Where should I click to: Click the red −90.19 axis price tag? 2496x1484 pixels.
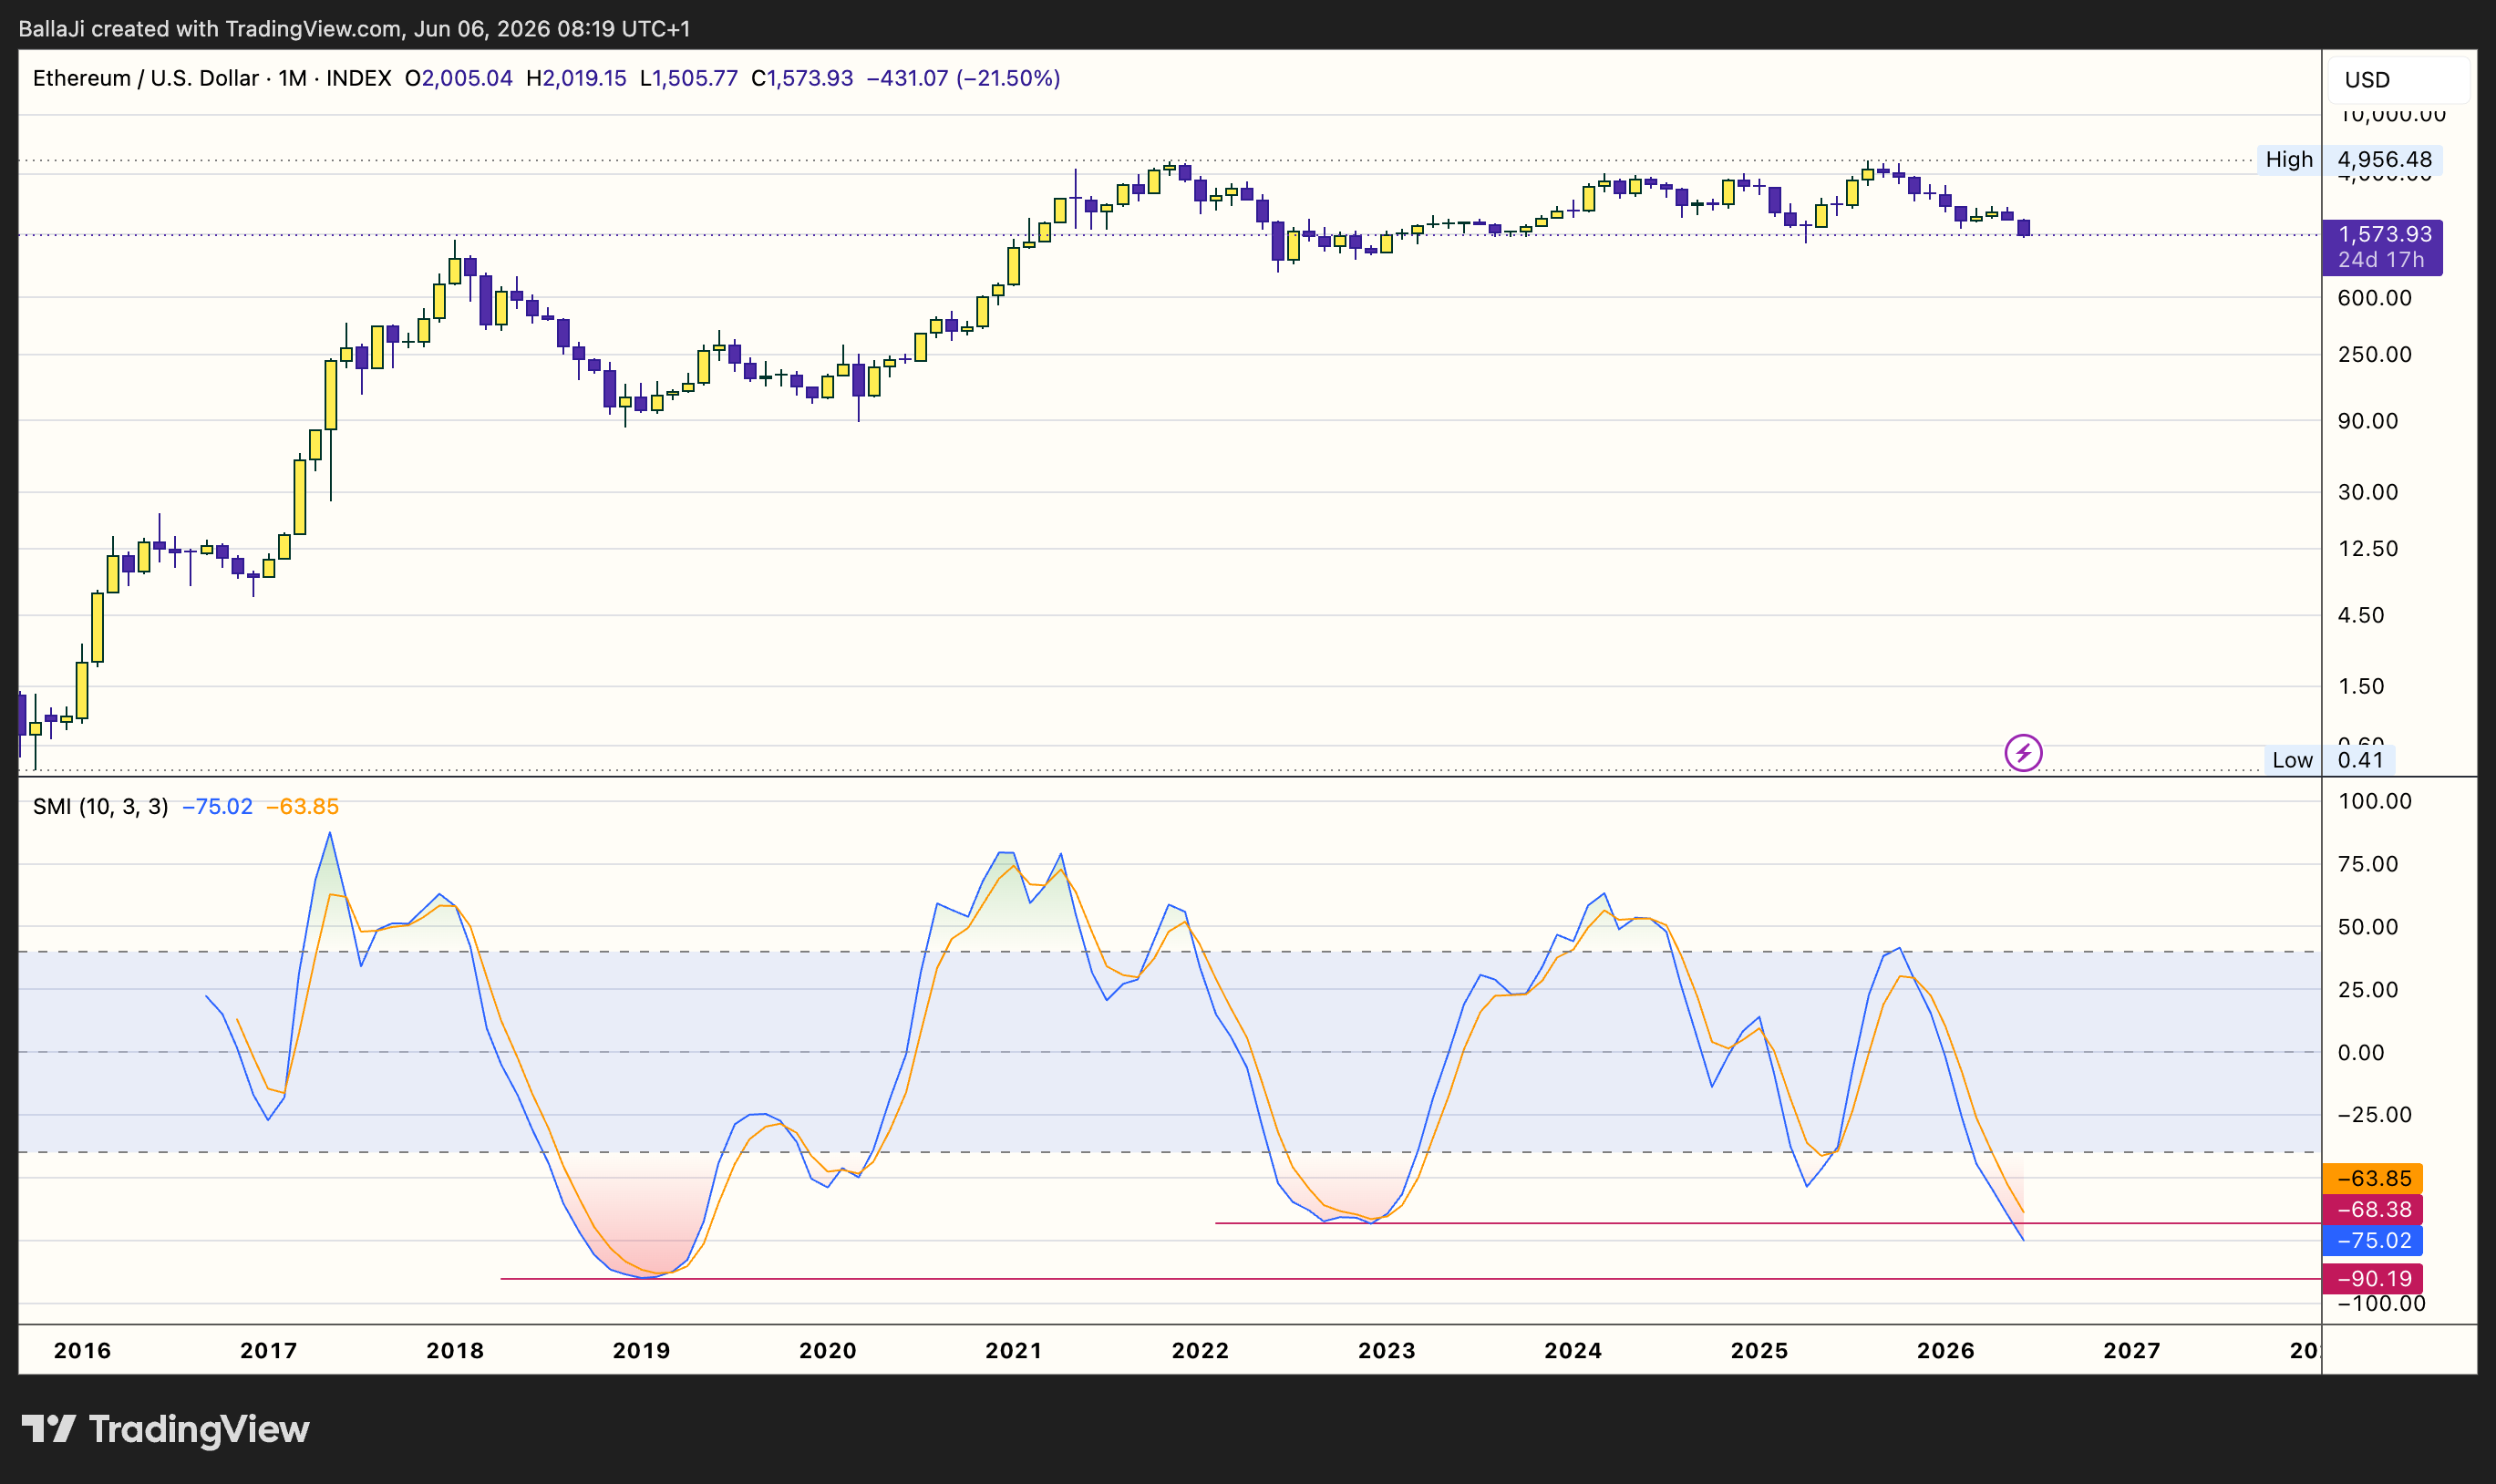[2372, 1279]
